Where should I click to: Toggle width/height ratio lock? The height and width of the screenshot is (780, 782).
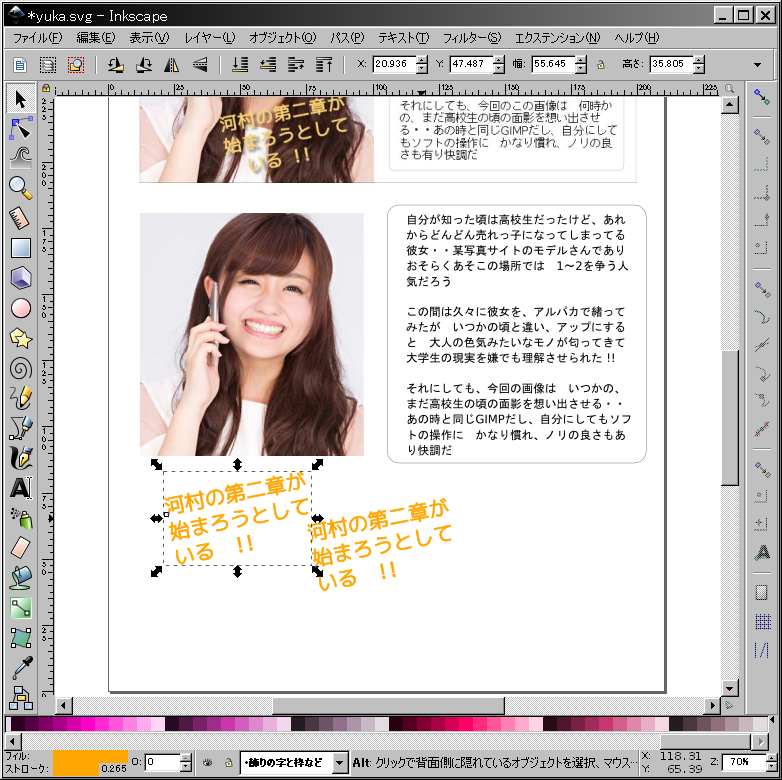coord(601,64)
